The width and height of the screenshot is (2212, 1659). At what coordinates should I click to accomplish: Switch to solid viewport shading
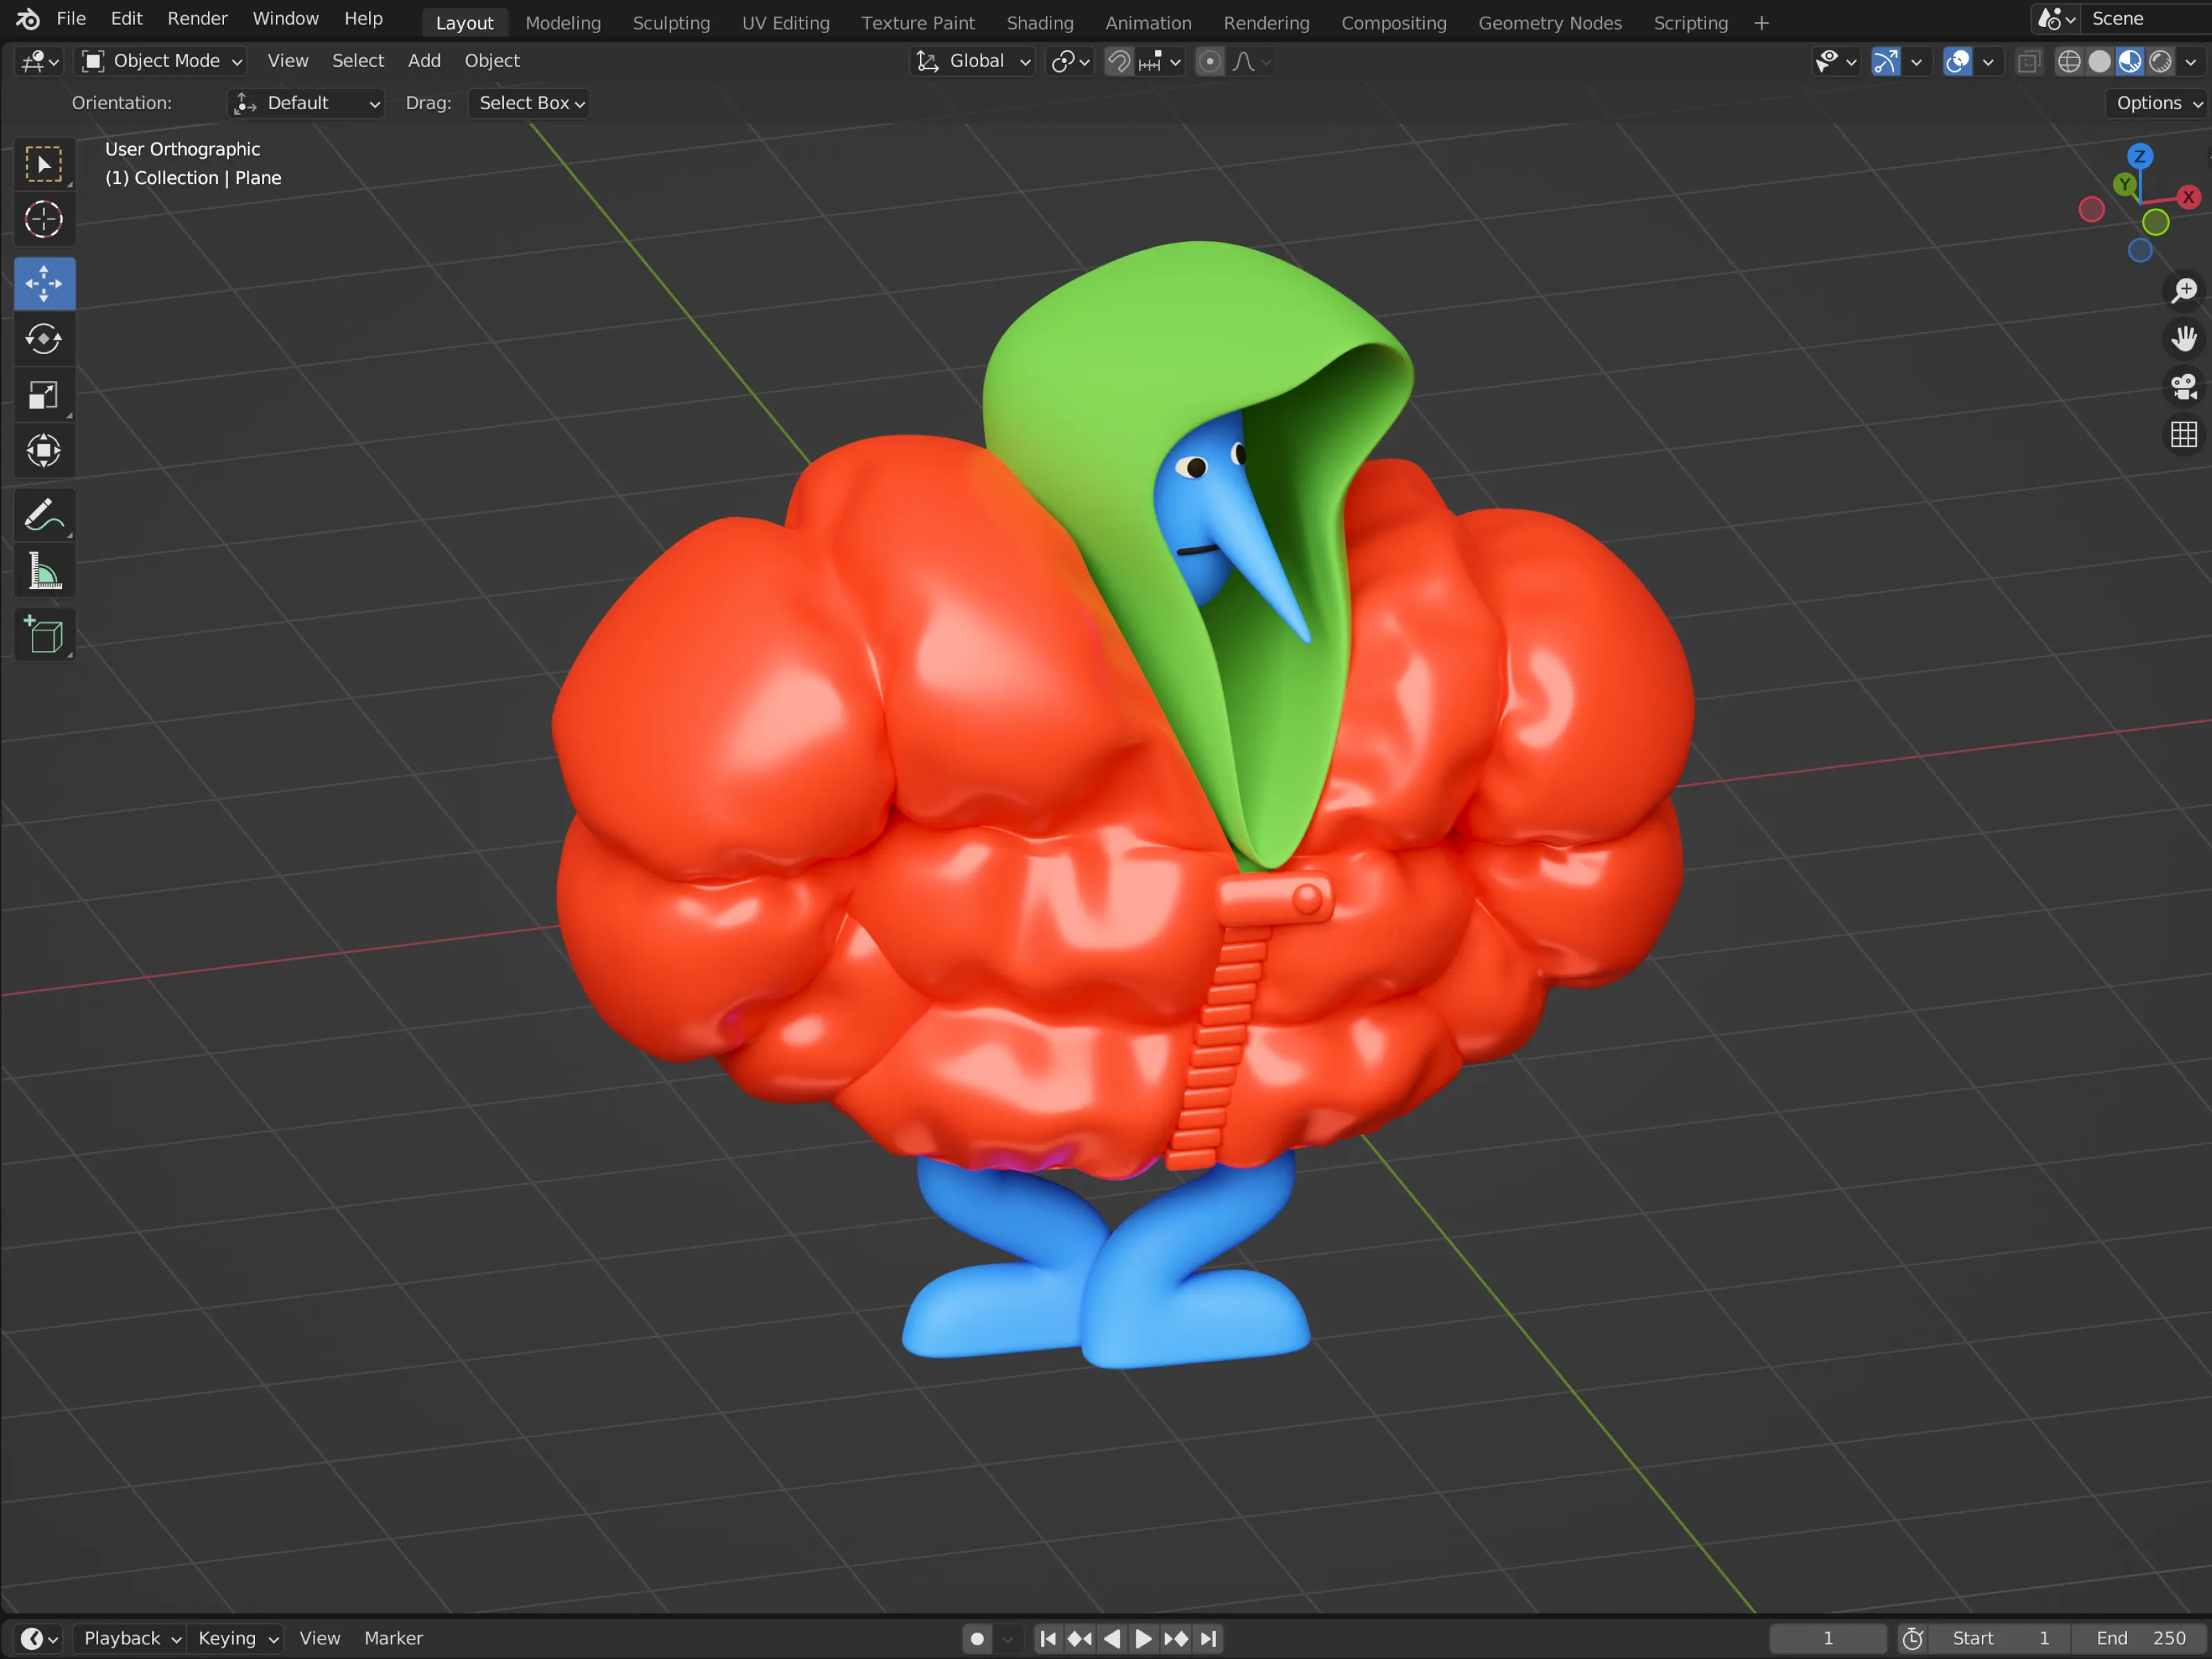(x=2099, y=62)
